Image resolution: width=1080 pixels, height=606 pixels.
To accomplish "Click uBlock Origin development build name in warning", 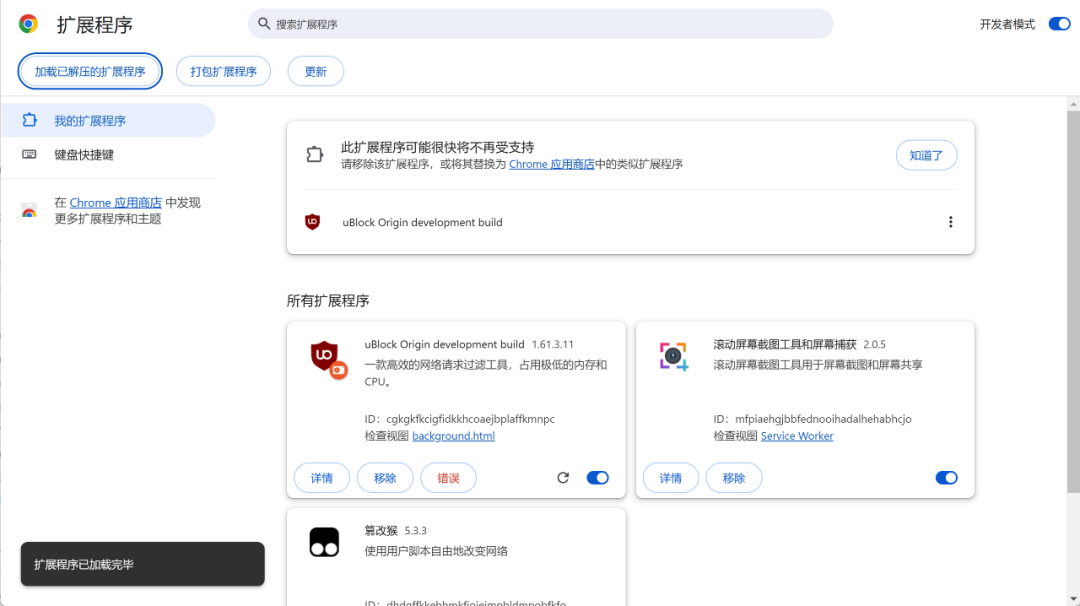I will pos(422,222).
